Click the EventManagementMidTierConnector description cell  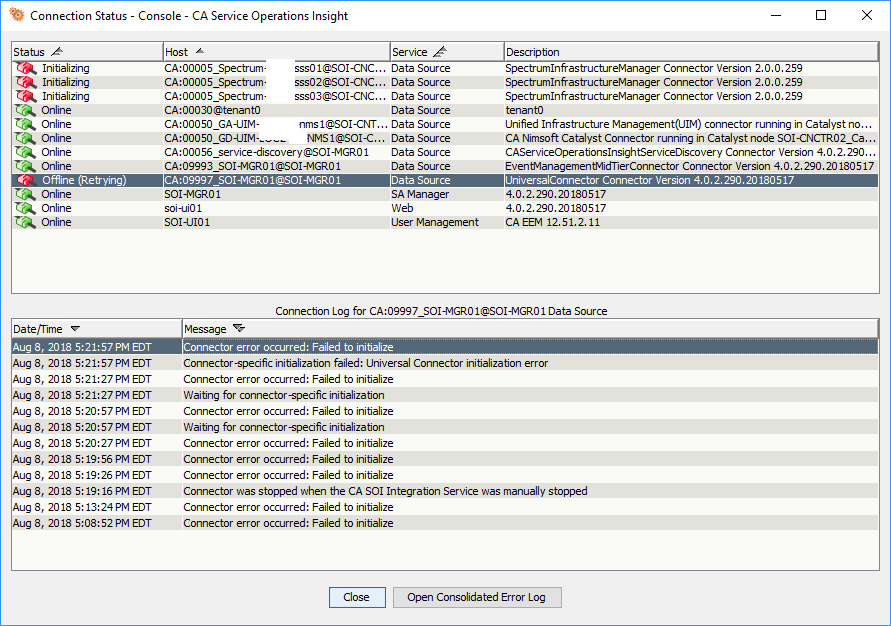pyautogui.click(x=691, y=166)
